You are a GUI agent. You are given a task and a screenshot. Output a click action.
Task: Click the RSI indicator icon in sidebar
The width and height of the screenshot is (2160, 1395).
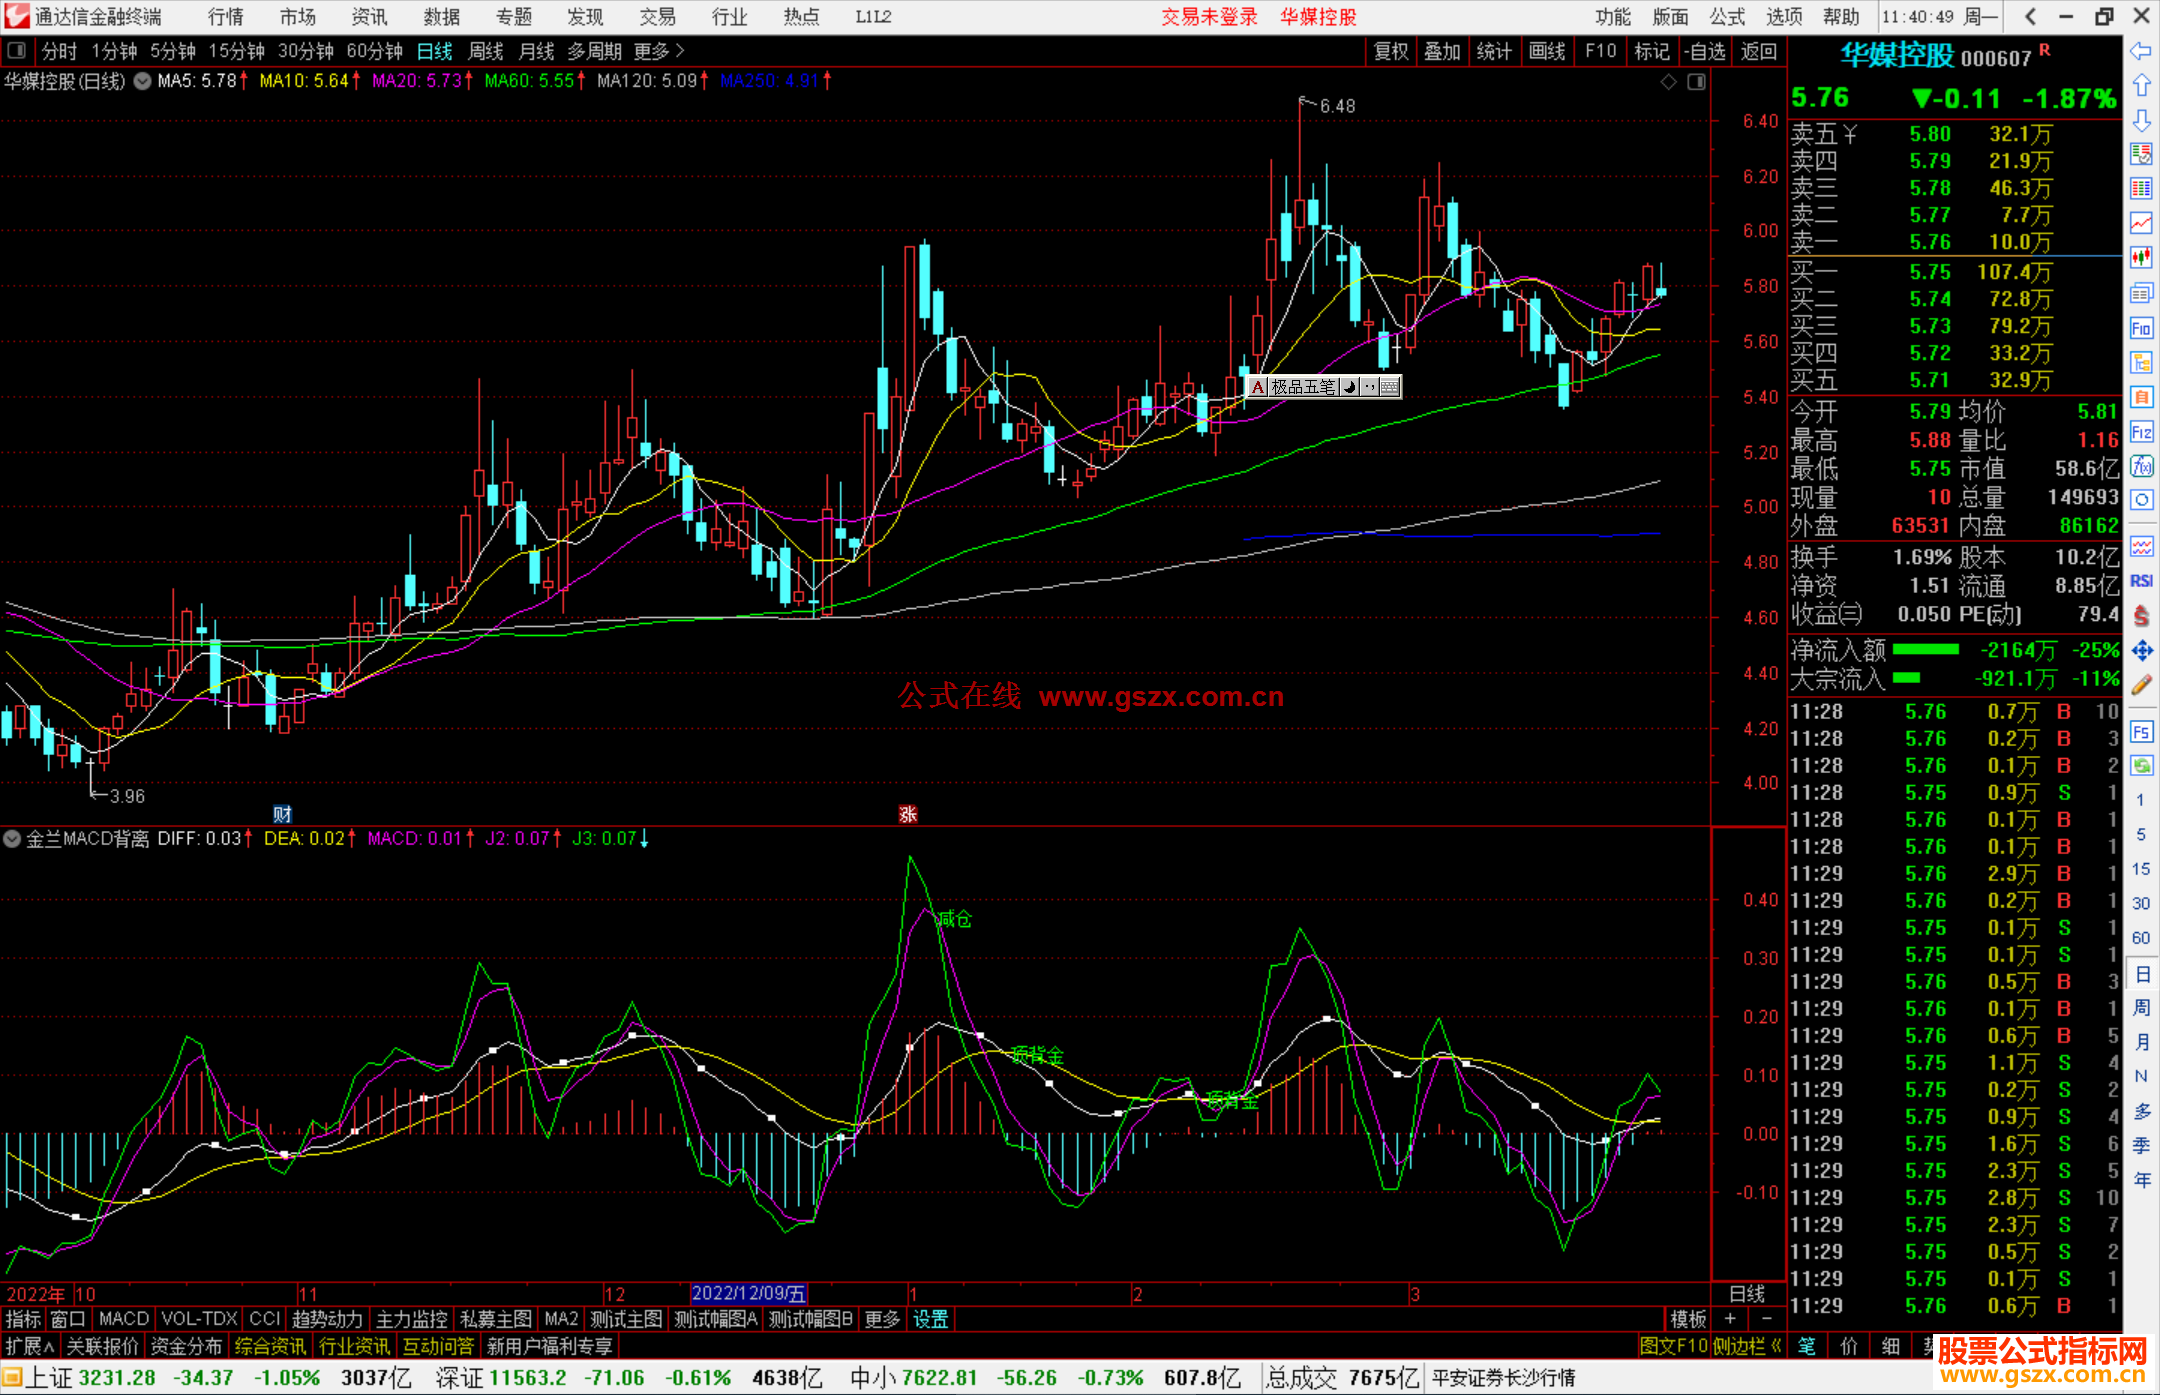[x=2141, y=581]
